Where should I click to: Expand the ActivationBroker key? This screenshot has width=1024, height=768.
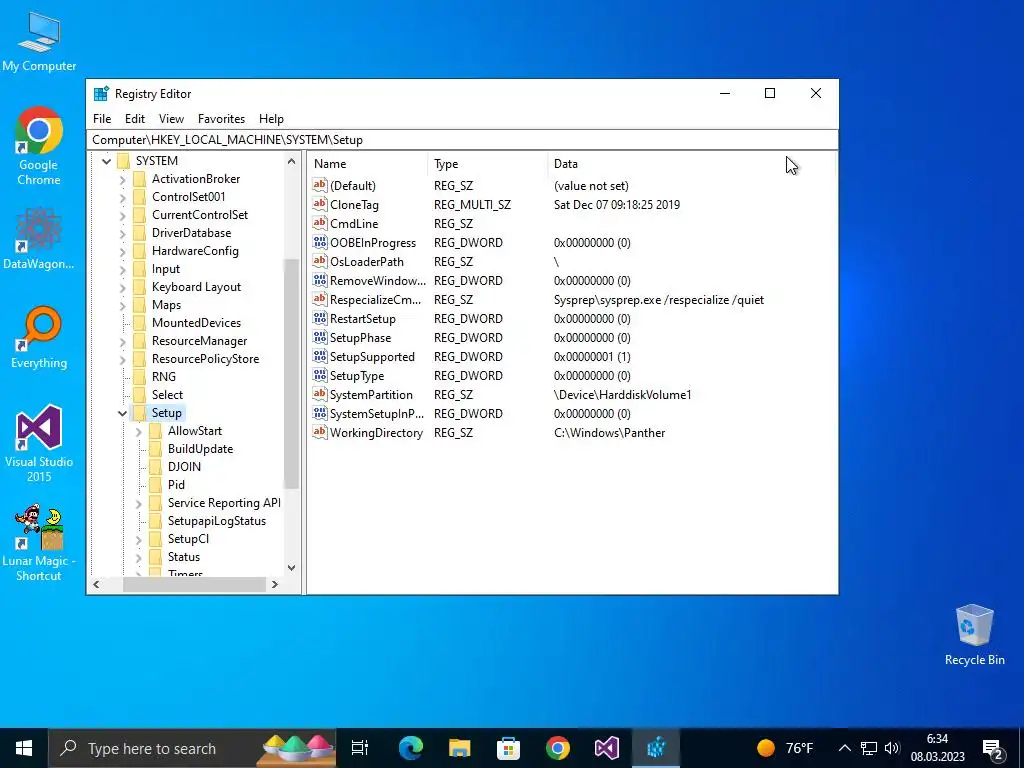[123, 179]
